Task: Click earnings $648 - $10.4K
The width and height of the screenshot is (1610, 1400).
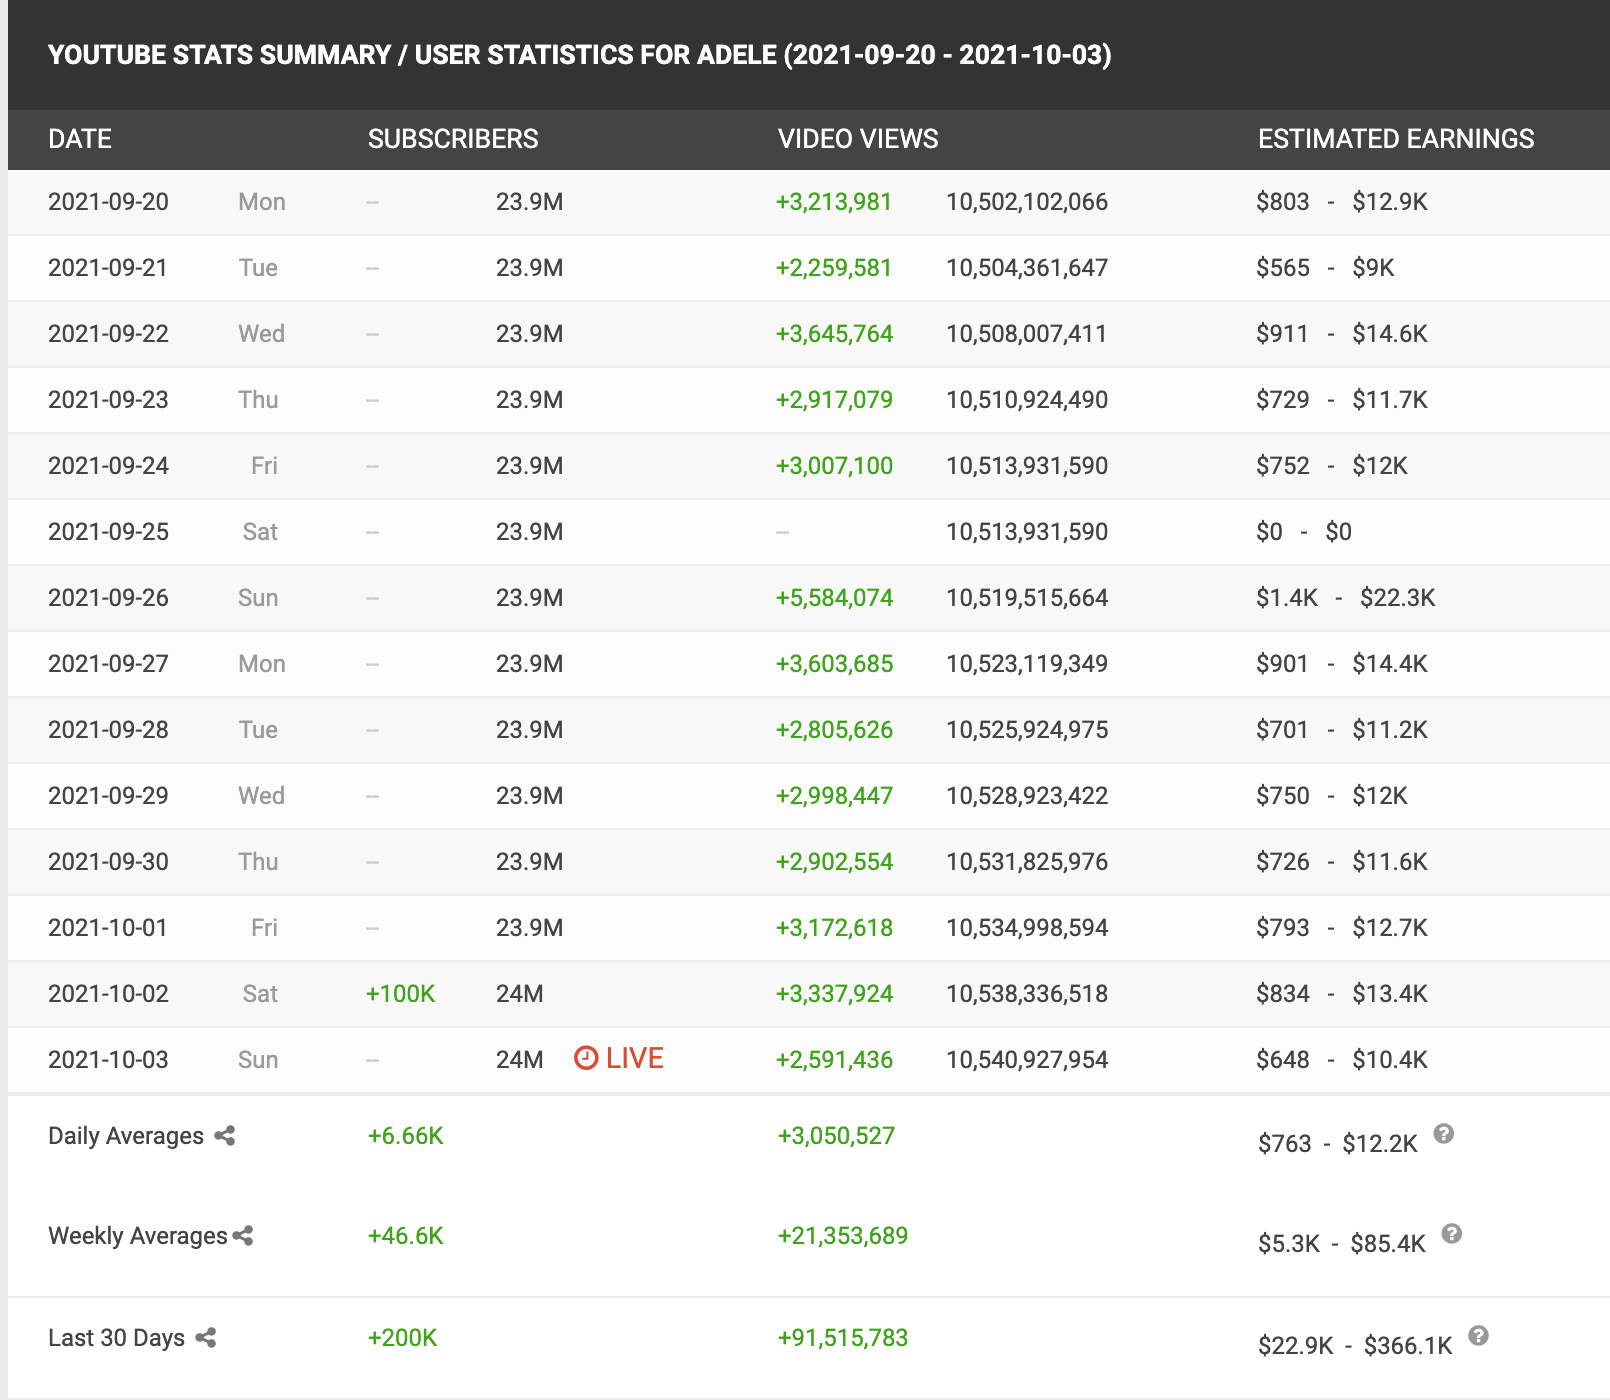Action: tap(1342, 1060)
